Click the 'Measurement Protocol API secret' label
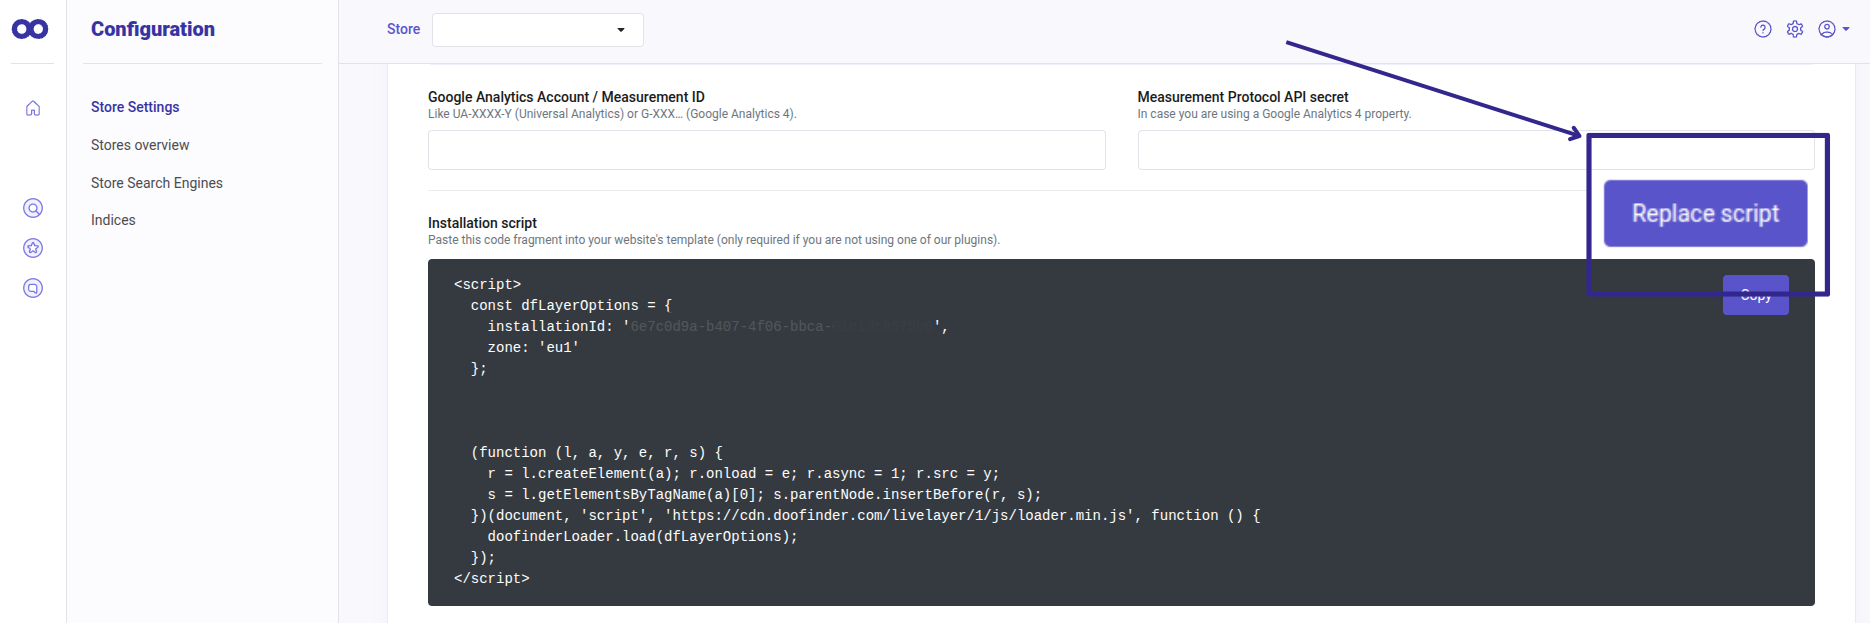Screen dimensions: 1870x623 pyautogui.click(x=1243, y=97)
